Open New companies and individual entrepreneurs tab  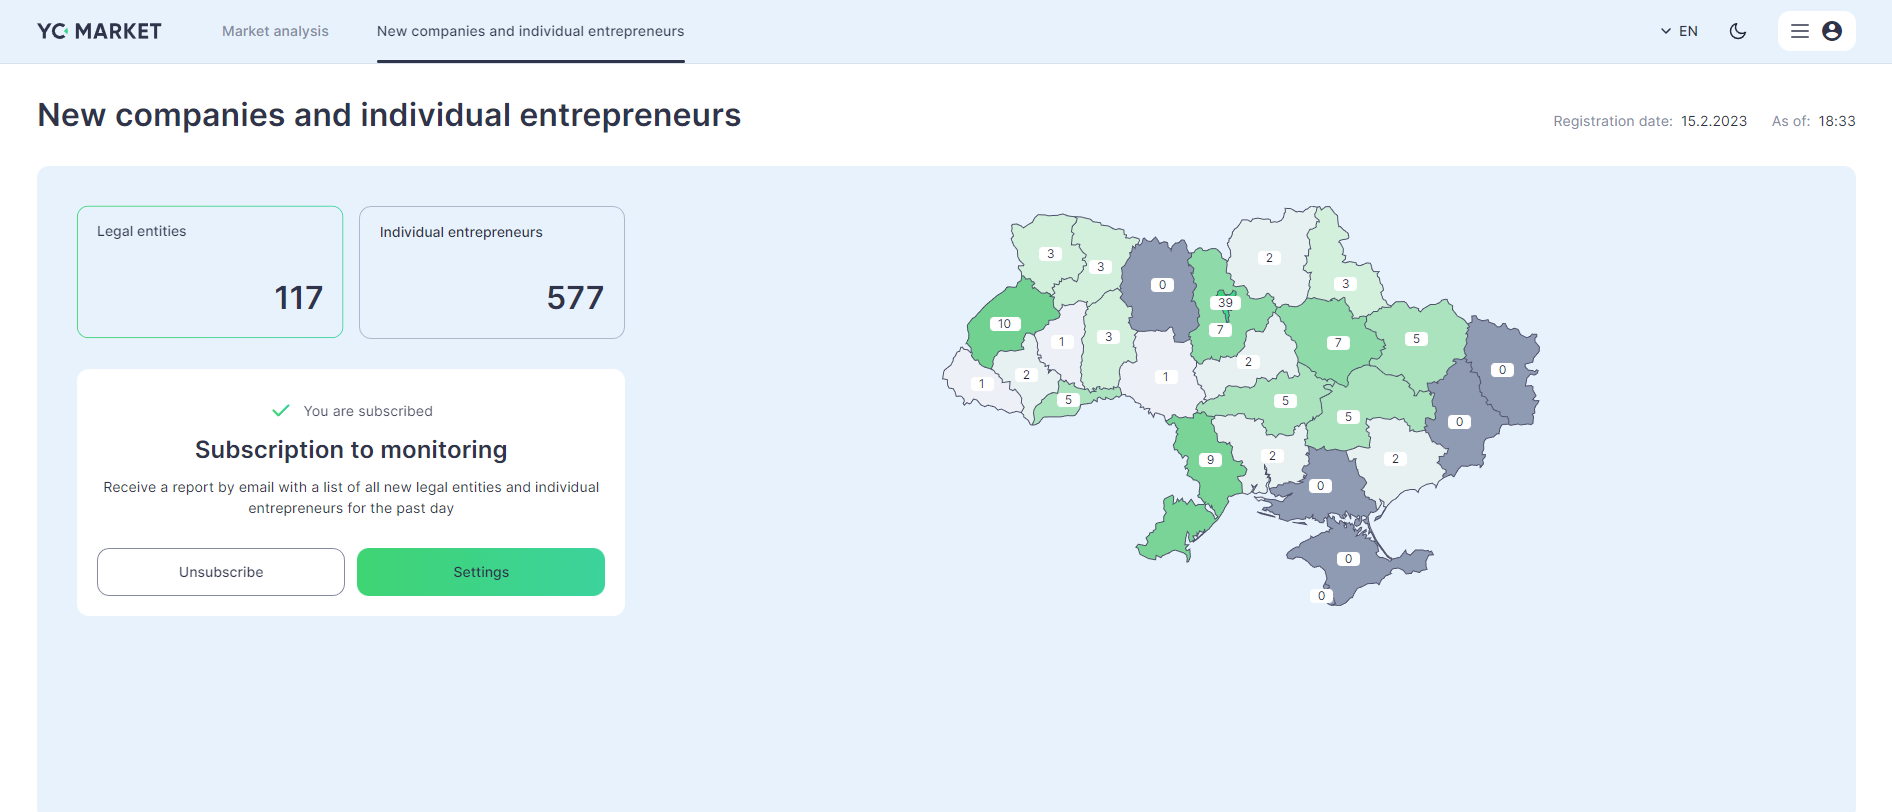pyautogui.click(x=530, y=31)
